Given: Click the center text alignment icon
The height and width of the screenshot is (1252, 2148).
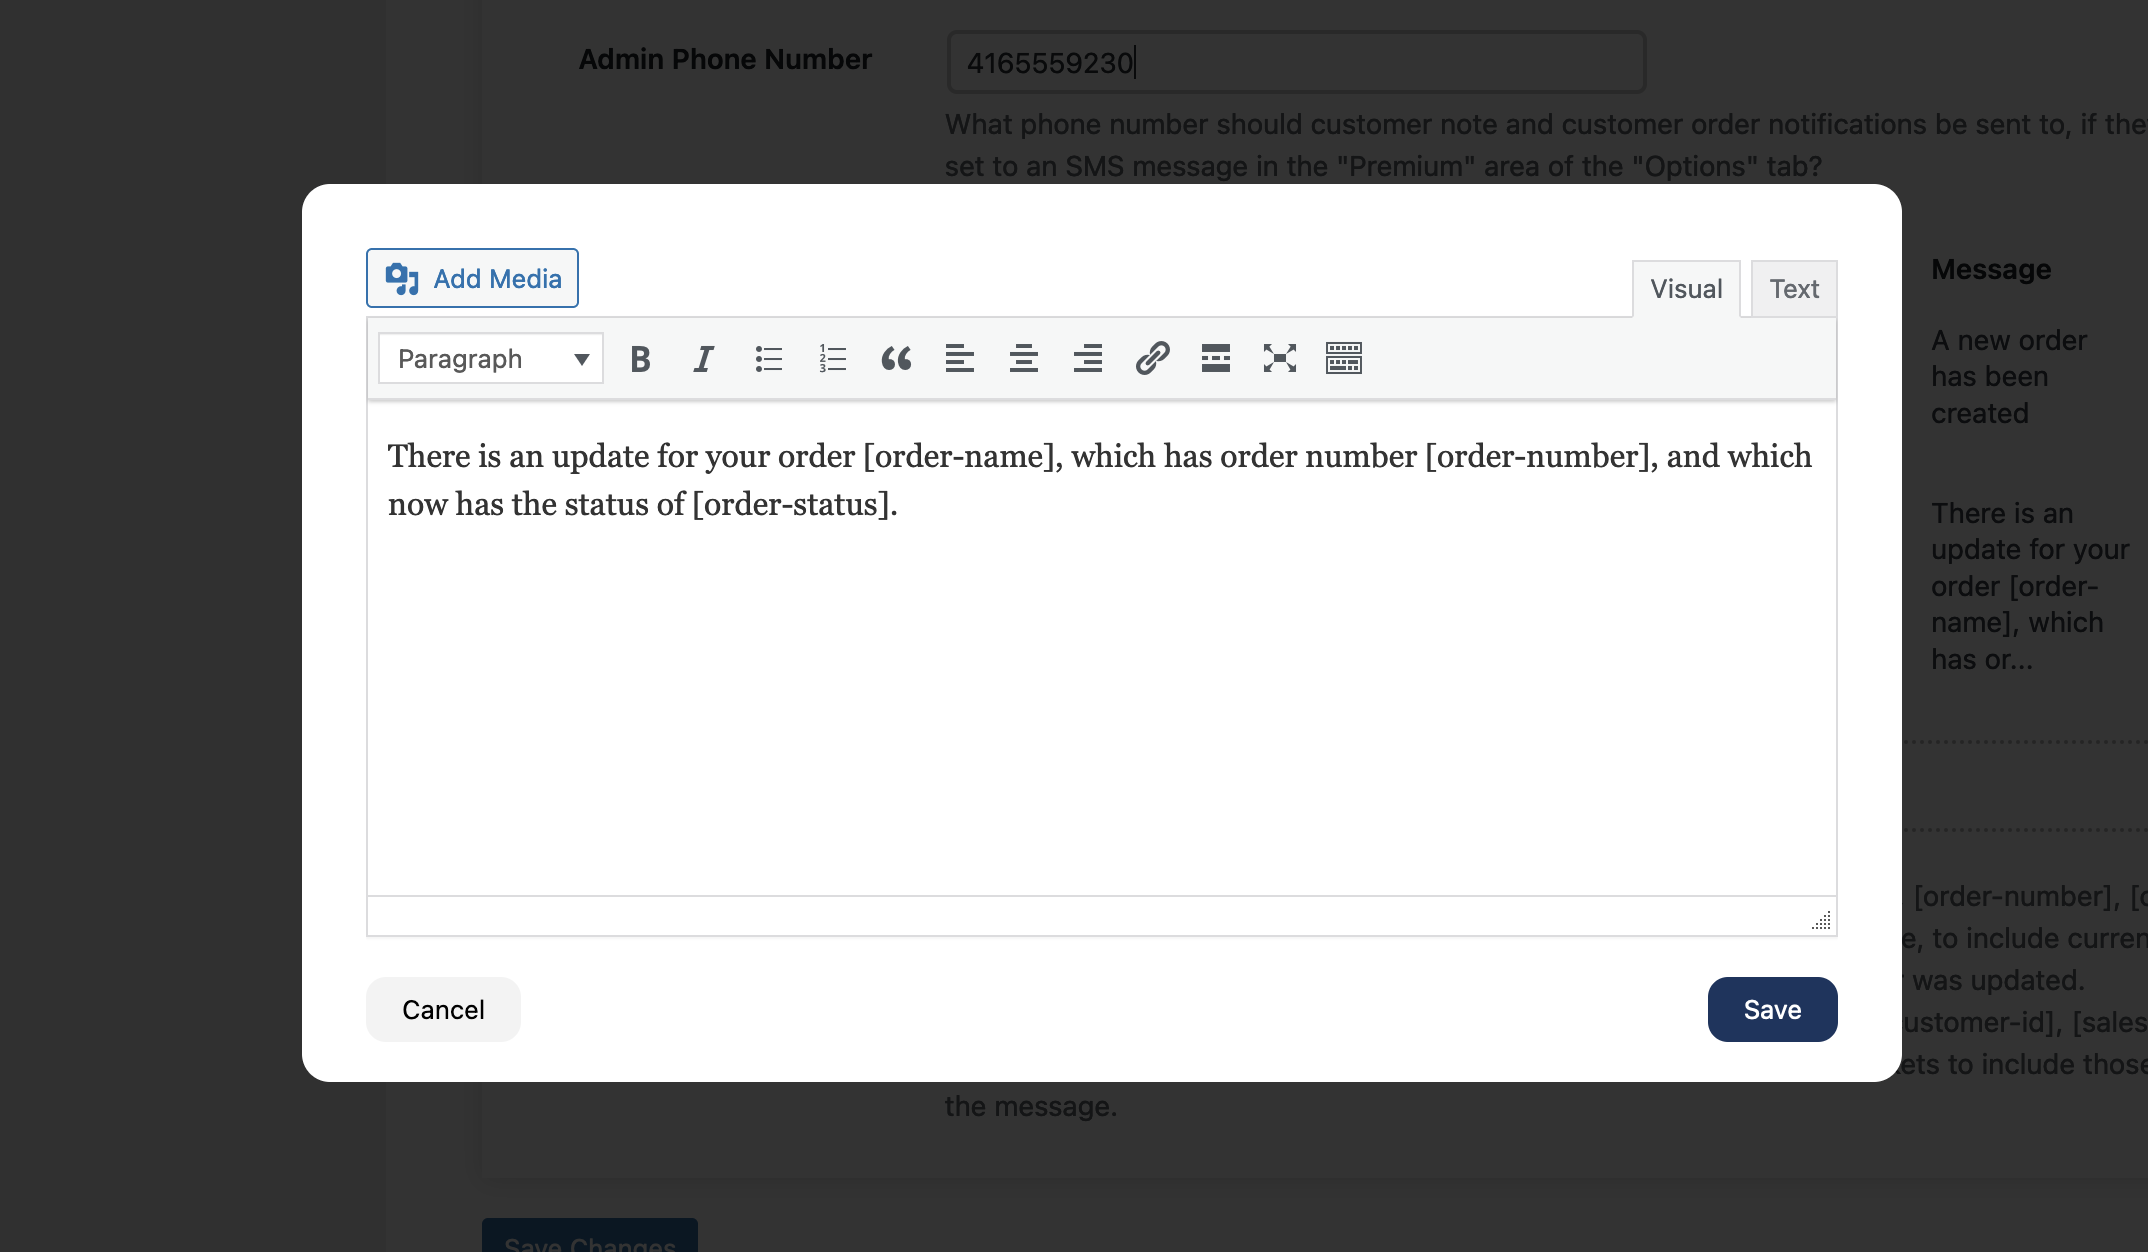Looking at the screenshot, I should pyautogui.click(x=1023, y=358).
